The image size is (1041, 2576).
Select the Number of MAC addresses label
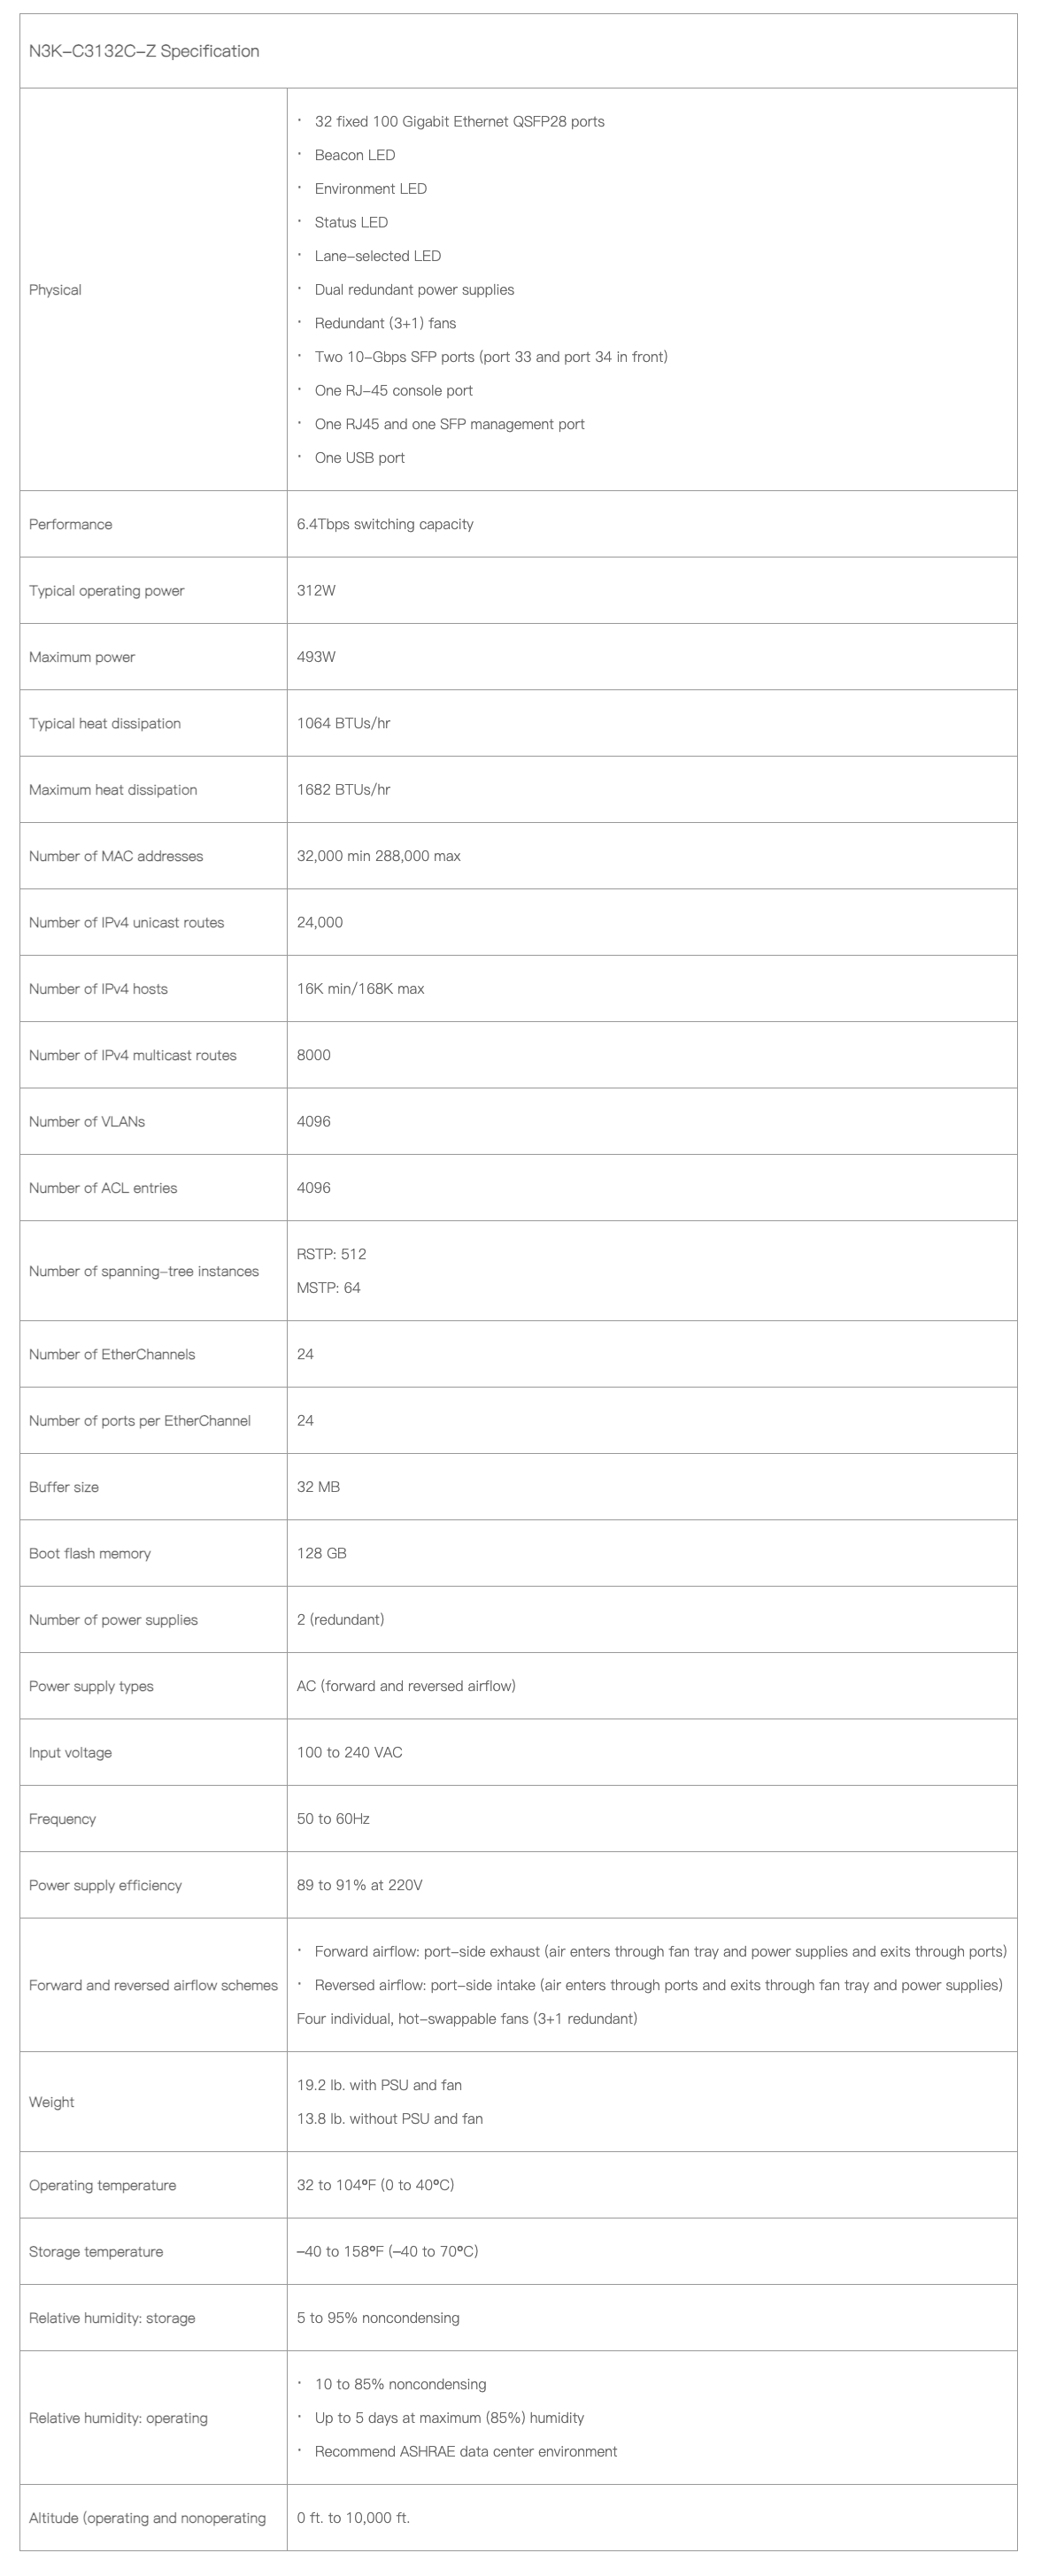[116, 856]
